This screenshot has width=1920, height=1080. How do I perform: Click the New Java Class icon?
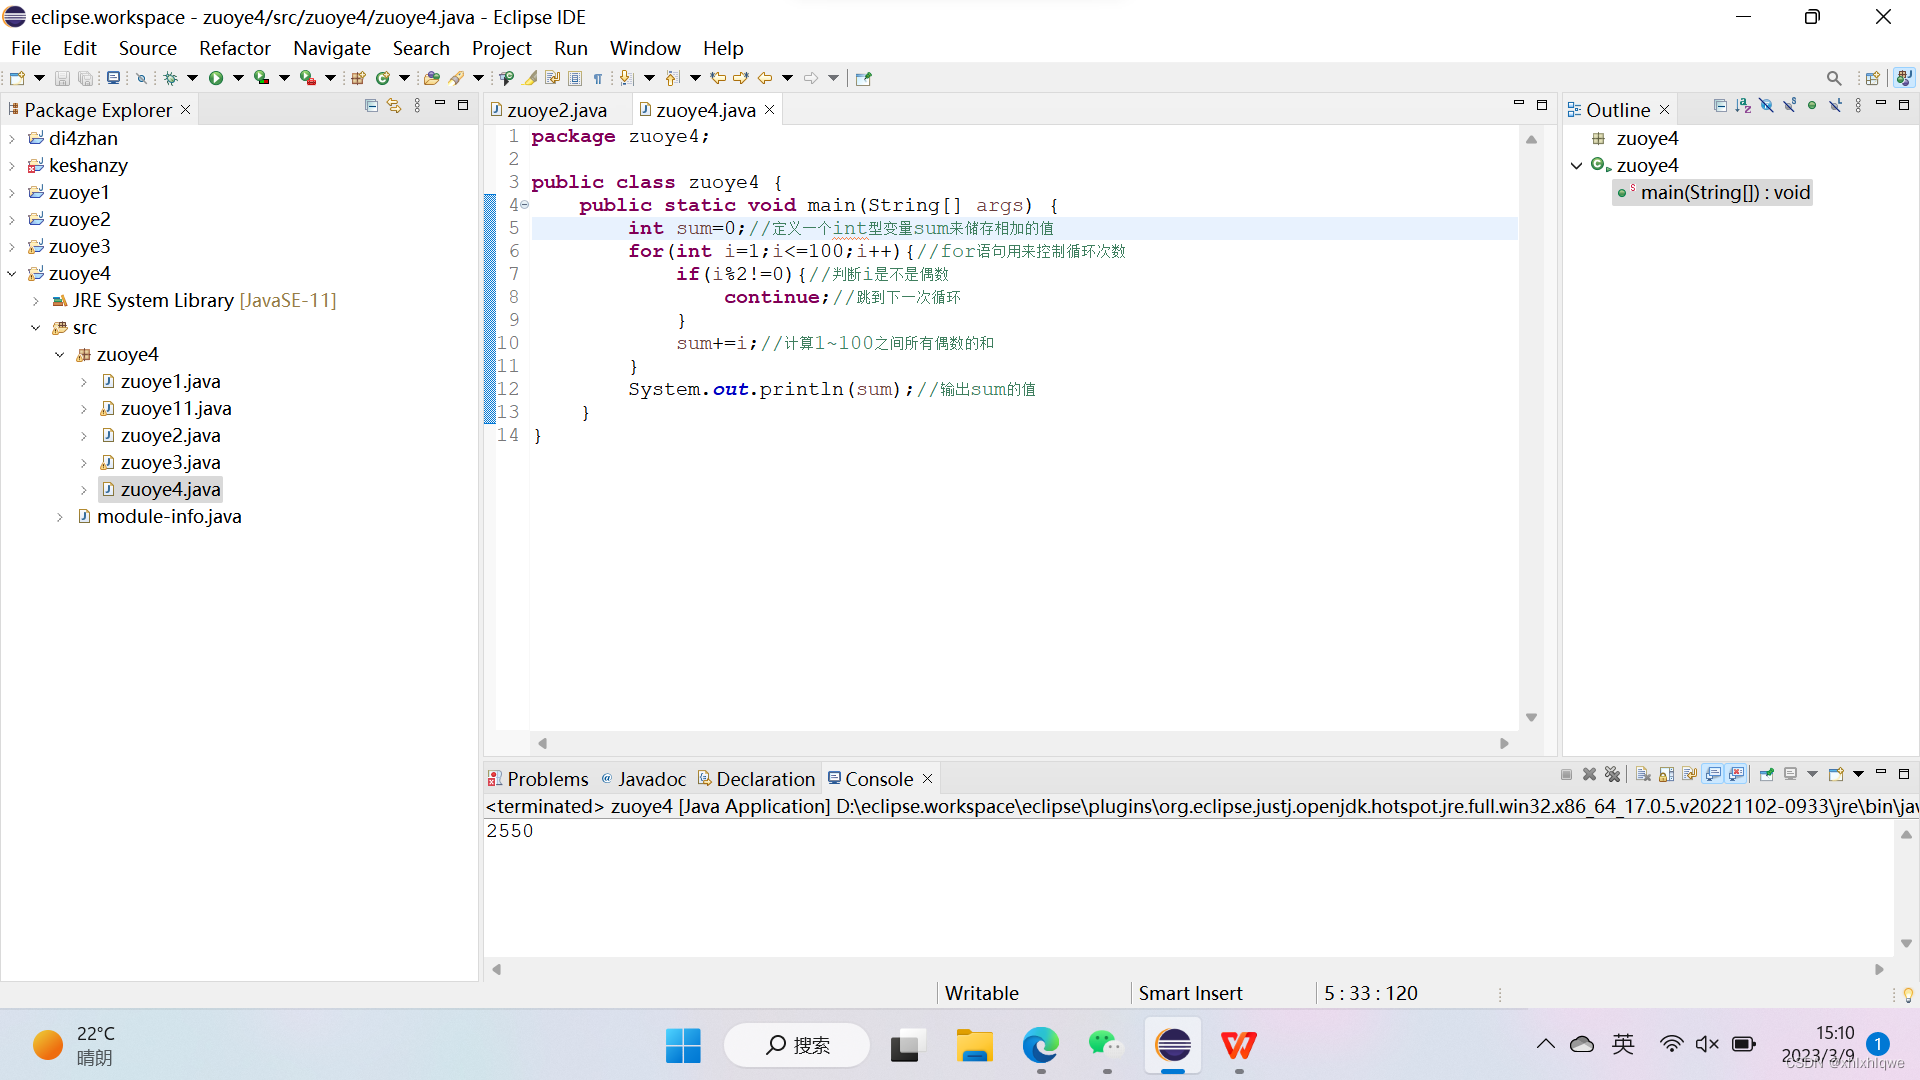point(383,78)
